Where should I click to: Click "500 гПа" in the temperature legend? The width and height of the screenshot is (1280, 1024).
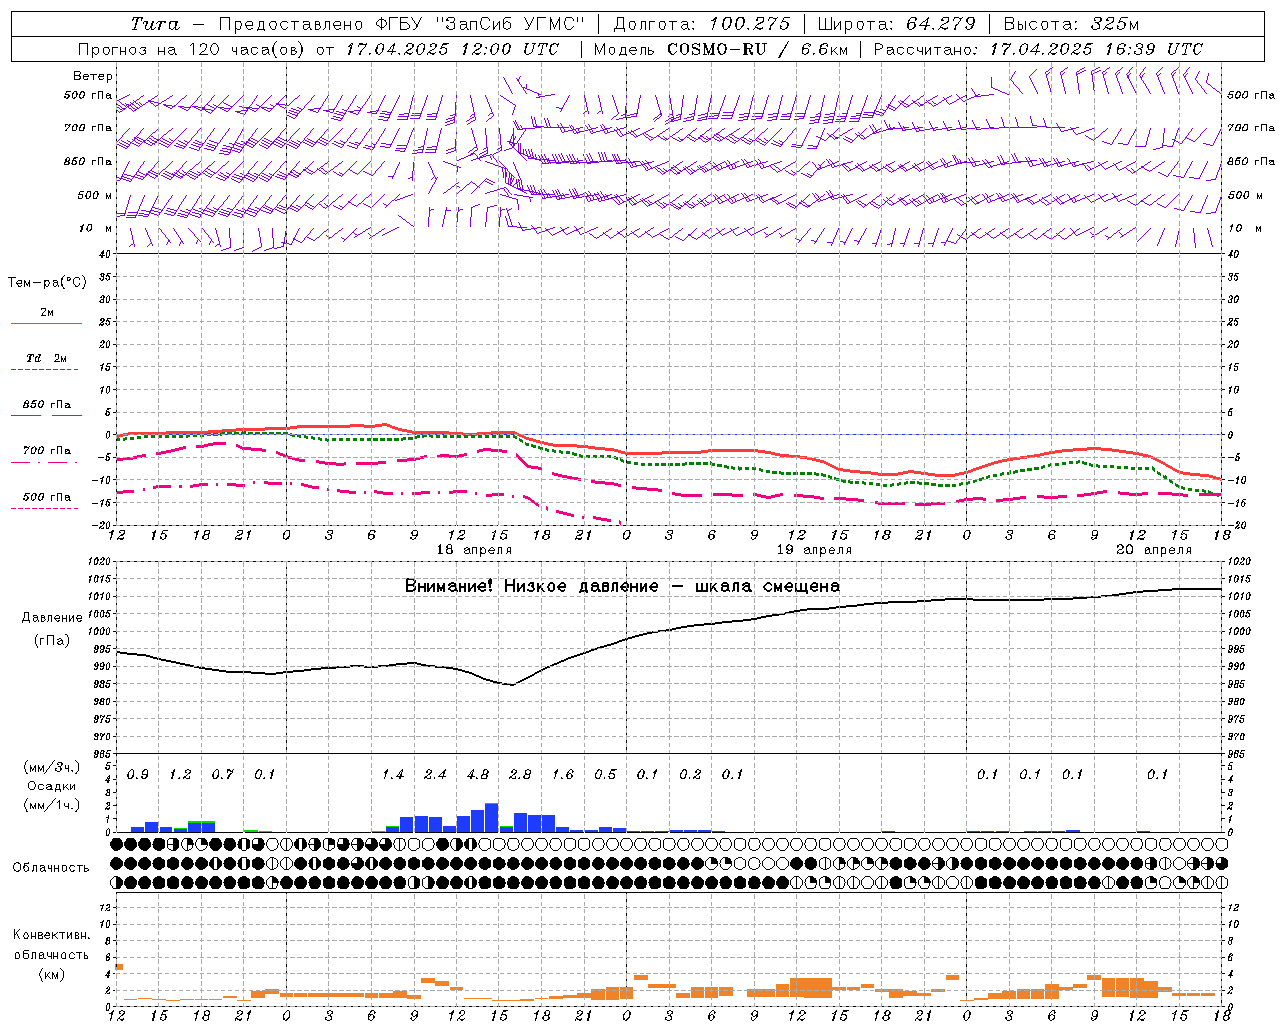pos(47,497)
